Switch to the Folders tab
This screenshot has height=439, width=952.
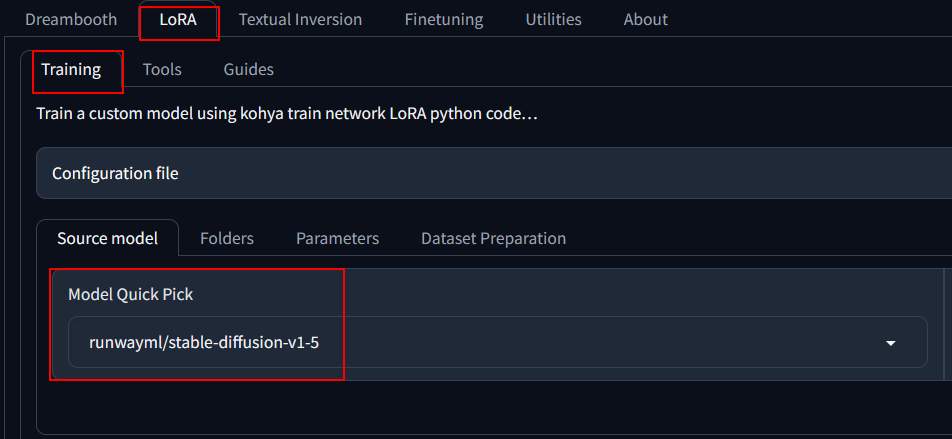(226, 238)
